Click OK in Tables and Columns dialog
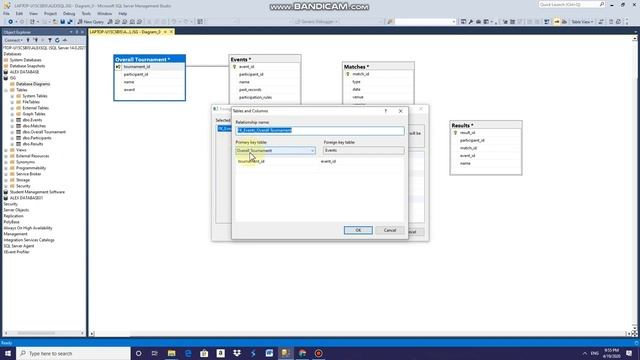The width and height of the screenshot is (640, 360). (x=358, y=230)
